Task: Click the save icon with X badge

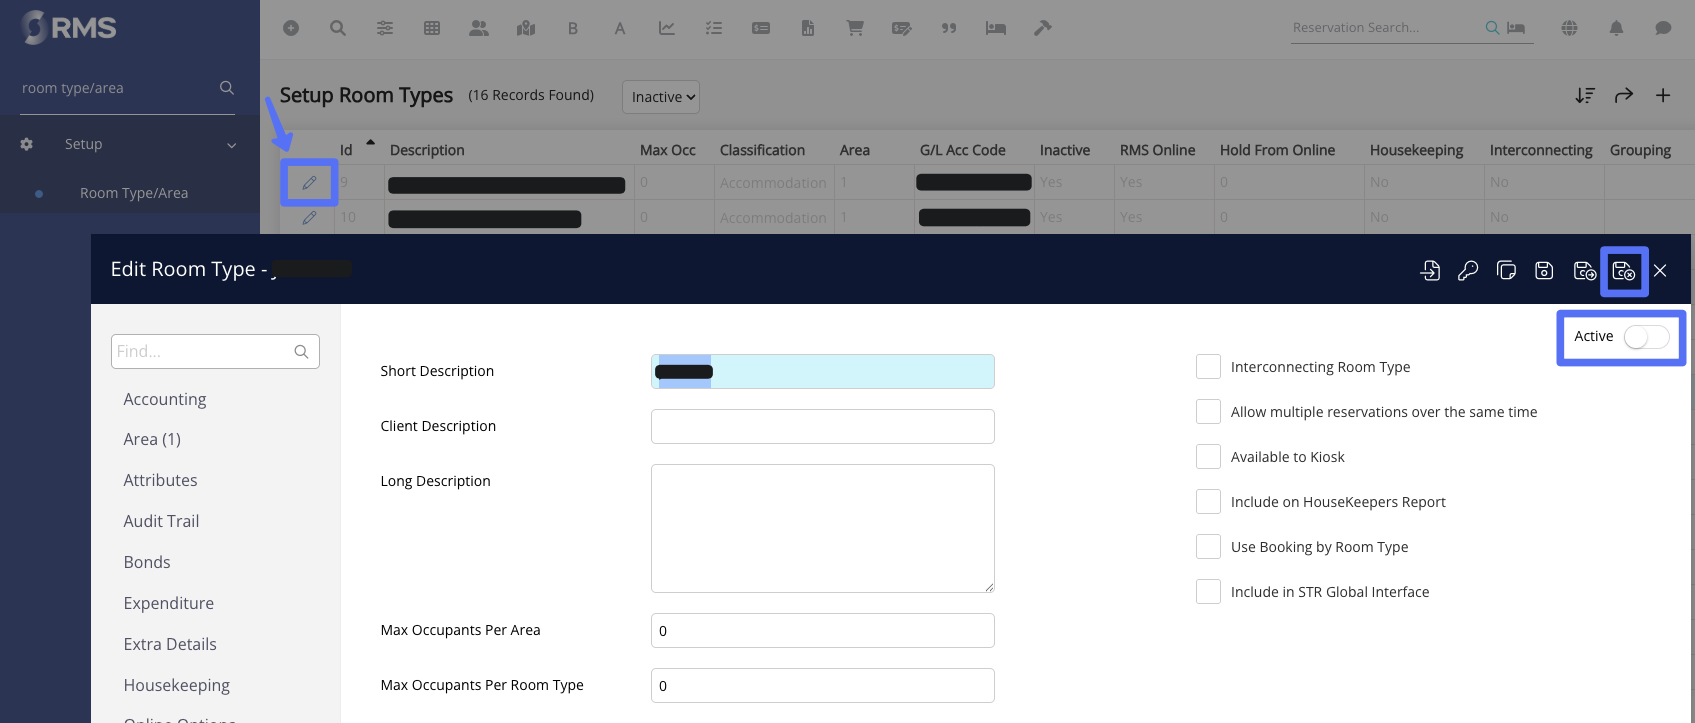Action: point(1624,271)
